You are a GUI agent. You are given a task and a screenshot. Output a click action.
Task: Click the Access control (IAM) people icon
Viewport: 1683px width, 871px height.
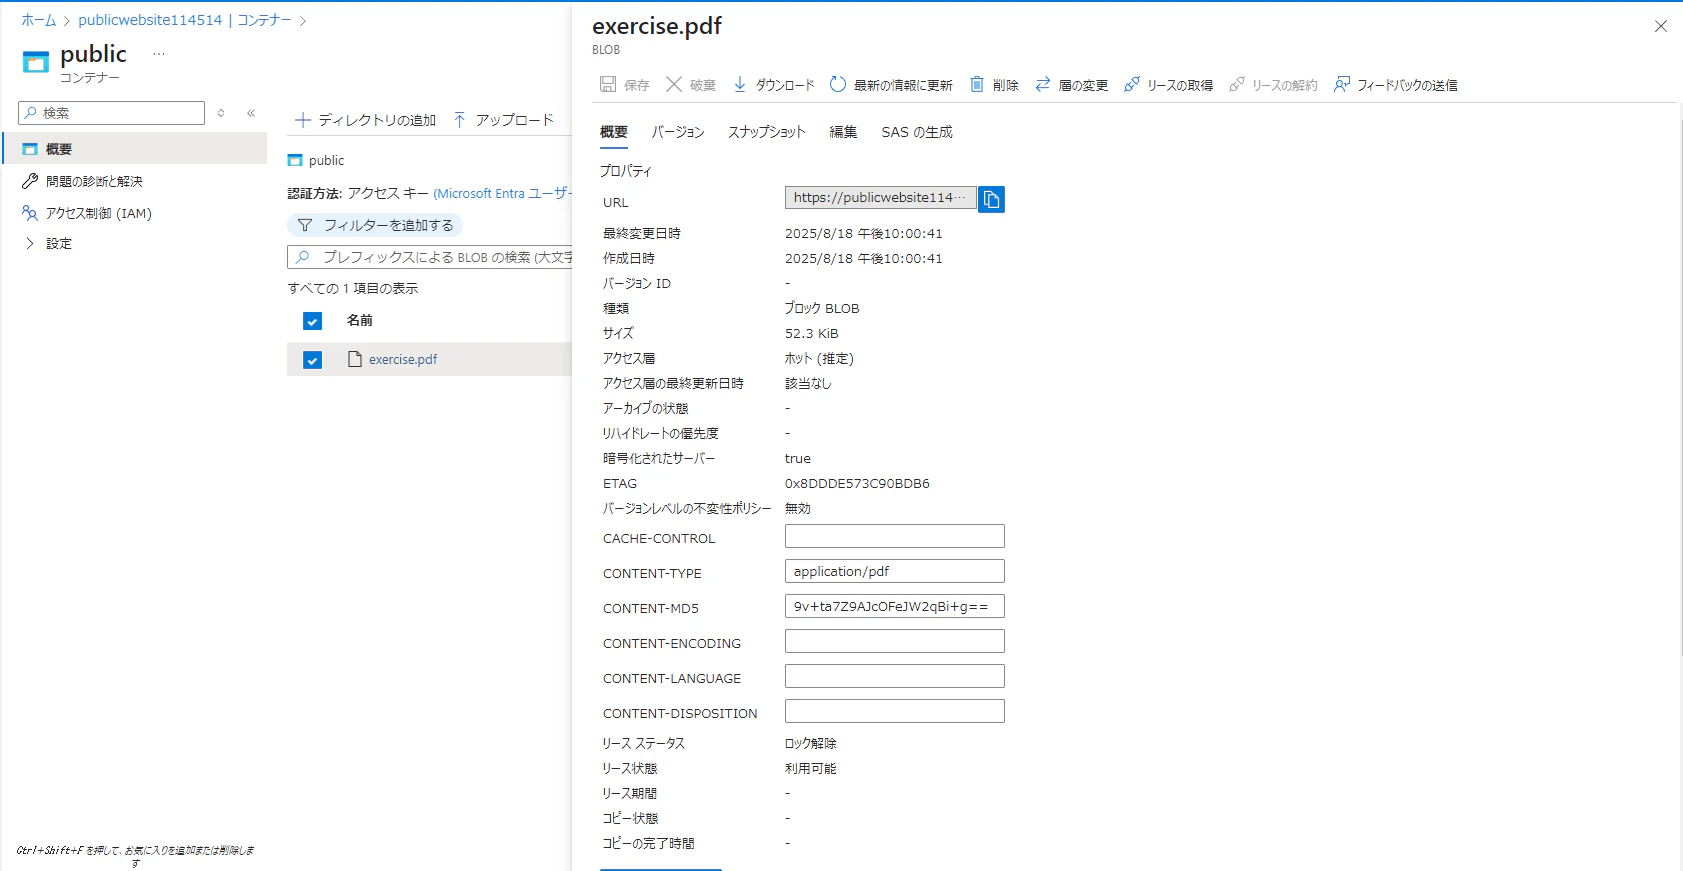tap(30, 213)
